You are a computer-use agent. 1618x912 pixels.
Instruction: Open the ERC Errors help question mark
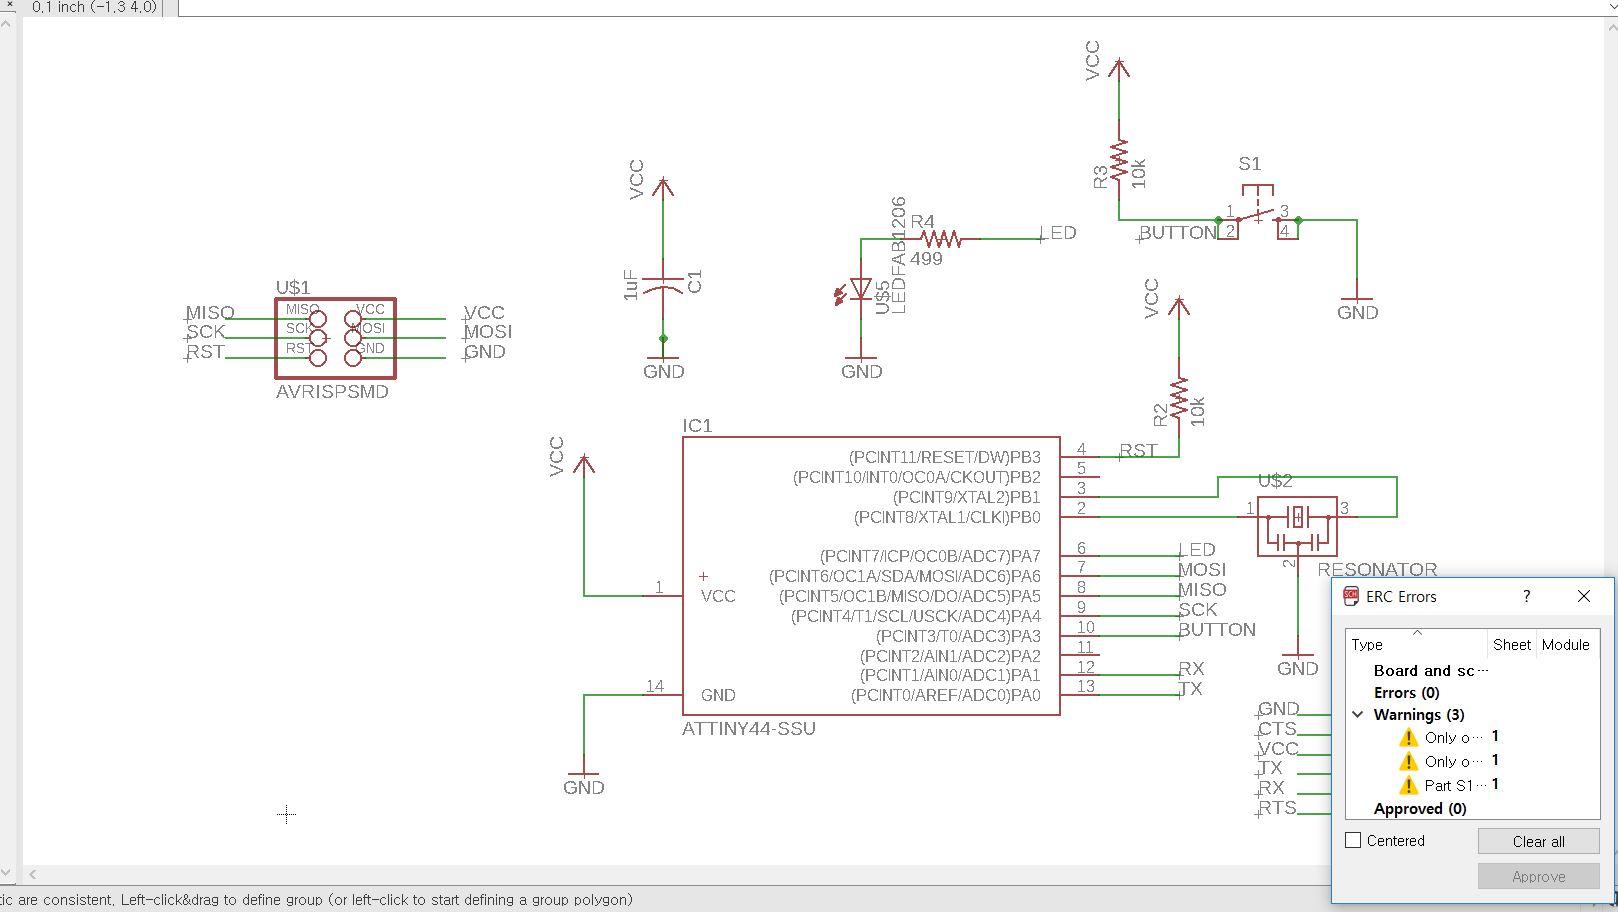pyautogui.click(x=1526, y=596)
